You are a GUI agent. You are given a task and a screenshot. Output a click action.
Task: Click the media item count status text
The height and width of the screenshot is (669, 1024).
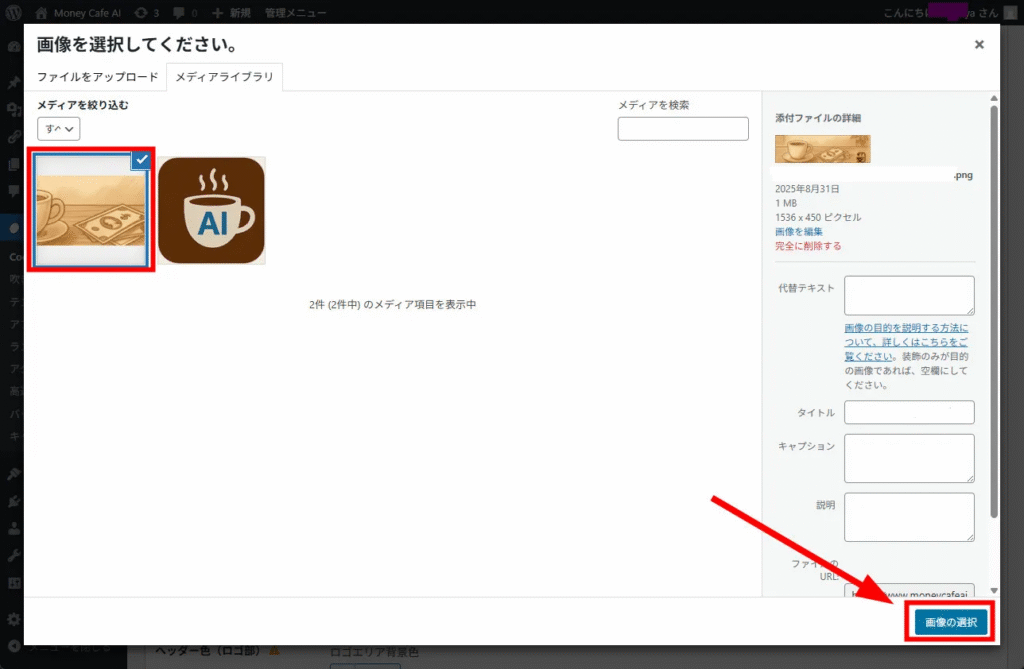[x=392, y=304]
